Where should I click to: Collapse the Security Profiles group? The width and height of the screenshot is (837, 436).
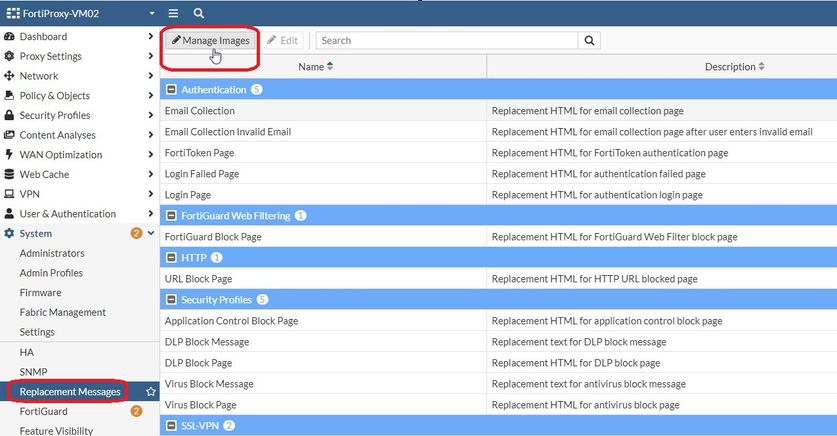(171, 300)
